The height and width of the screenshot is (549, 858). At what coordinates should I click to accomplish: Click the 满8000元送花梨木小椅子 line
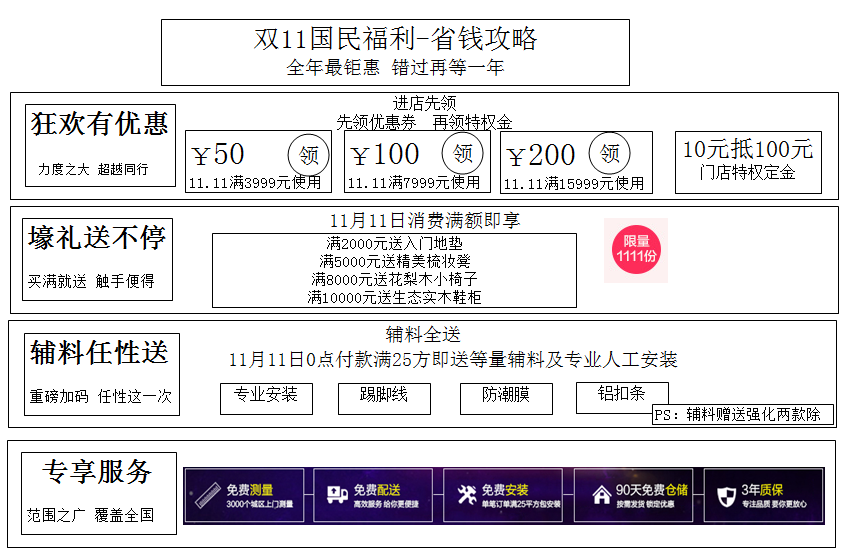[395, 279]
